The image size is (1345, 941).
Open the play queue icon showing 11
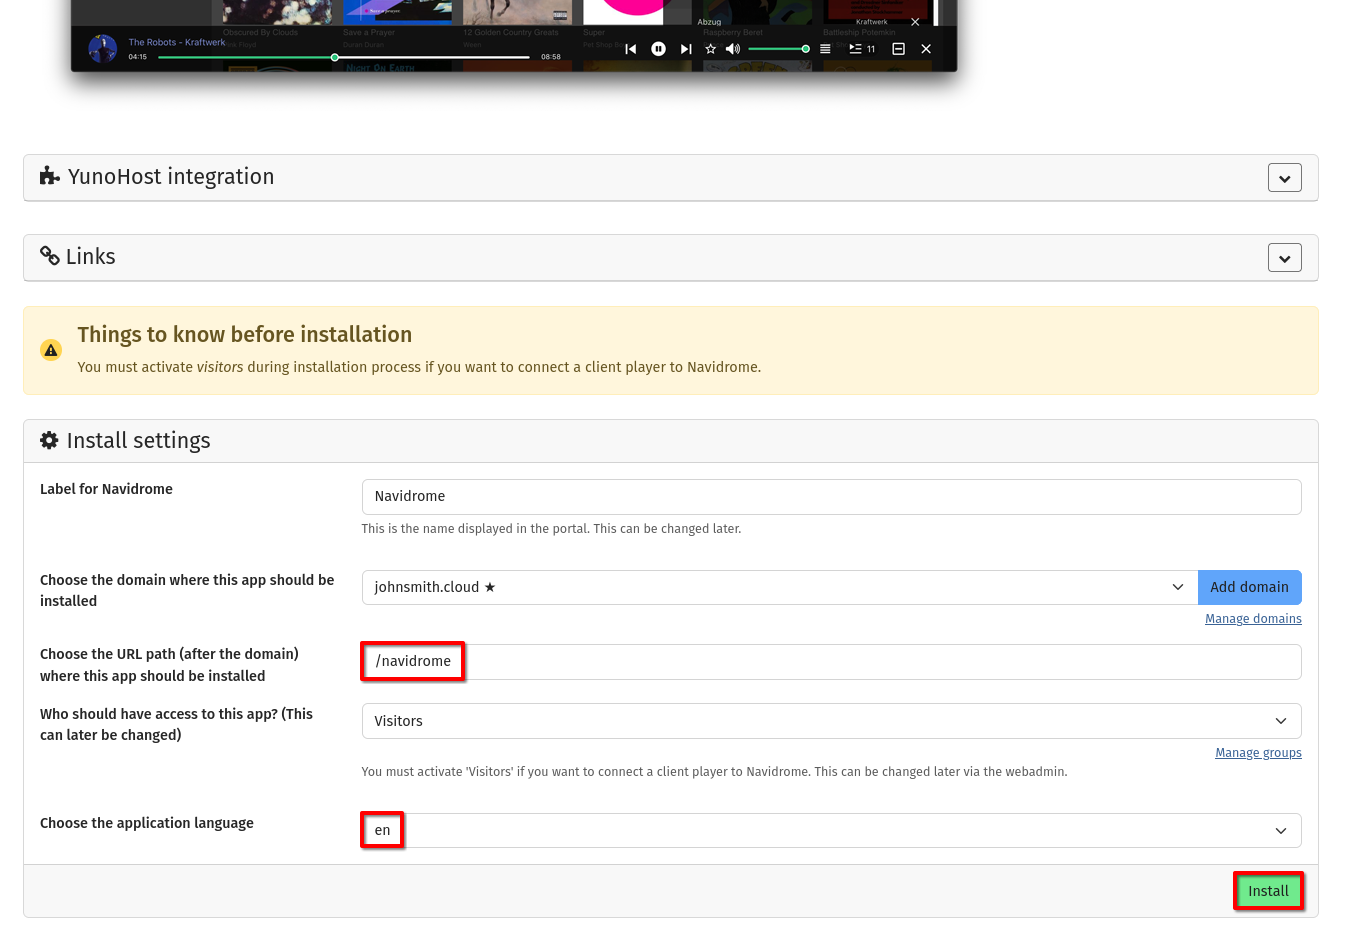pos(861,49)
